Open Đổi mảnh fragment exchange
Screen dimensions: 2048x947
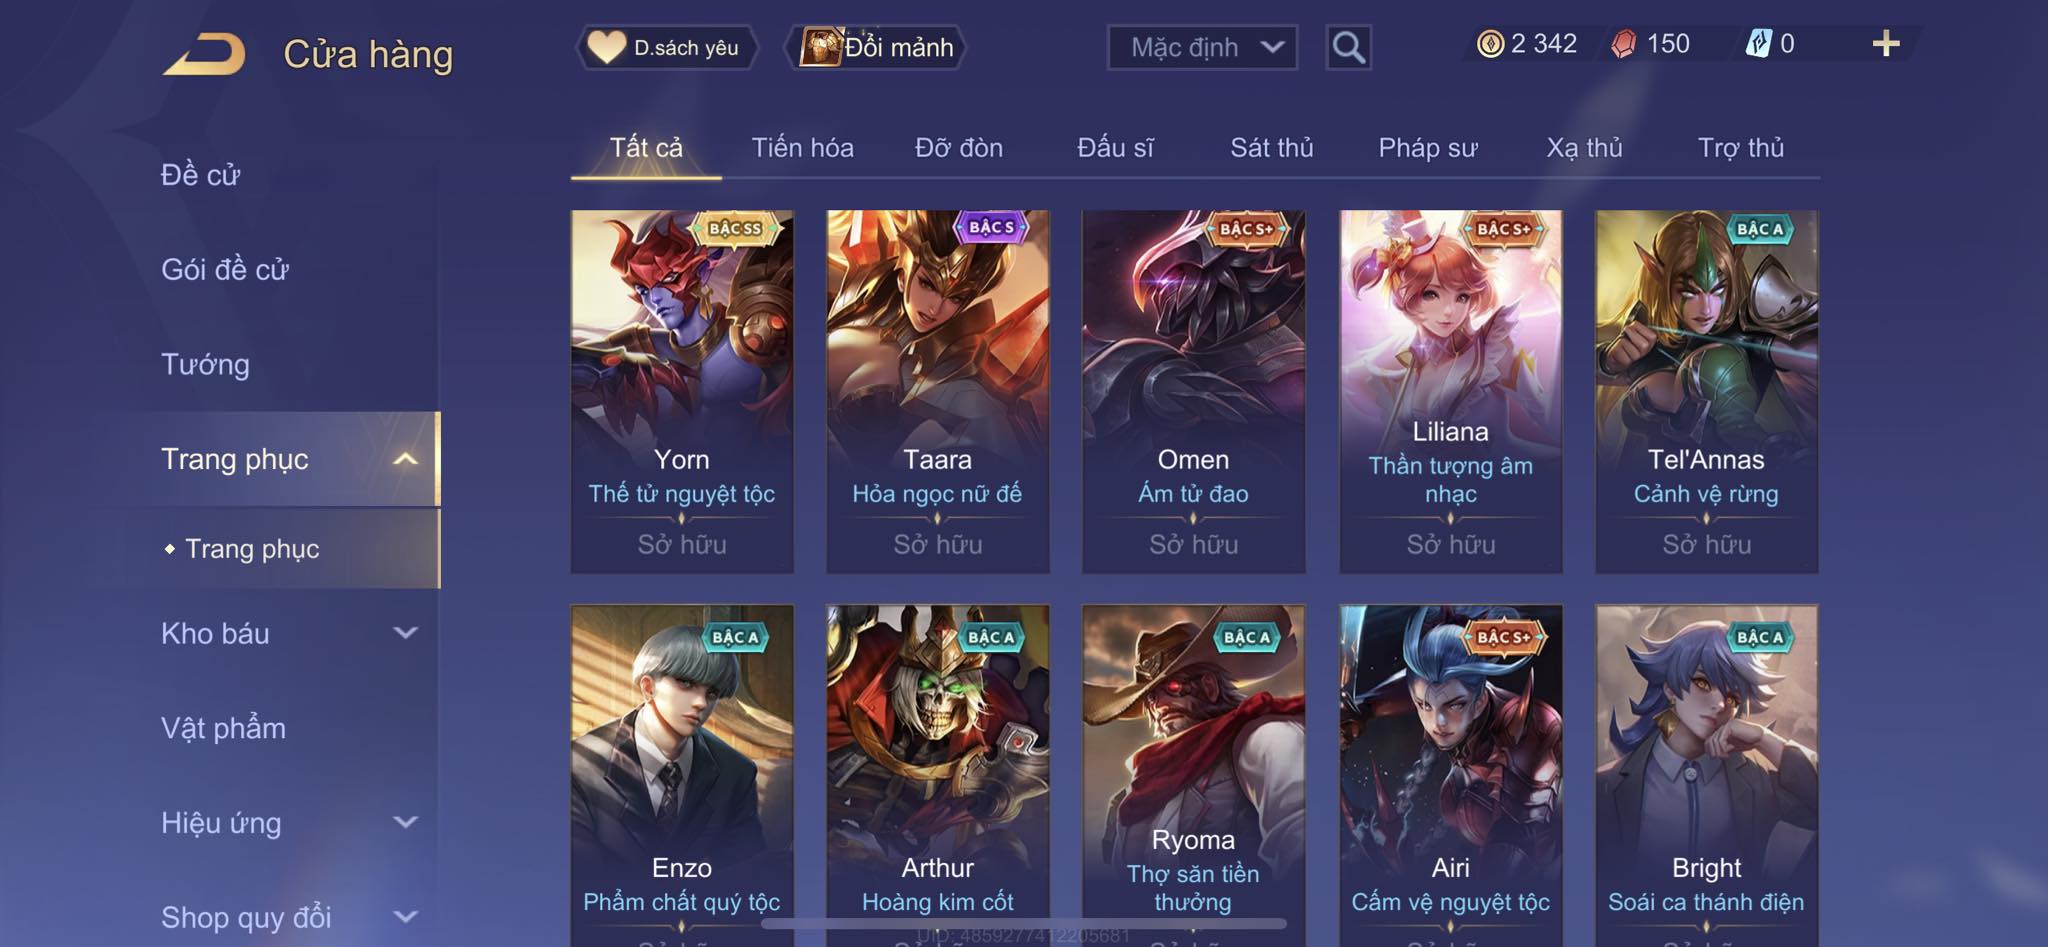pyautogui.click(x=878, y=47)
